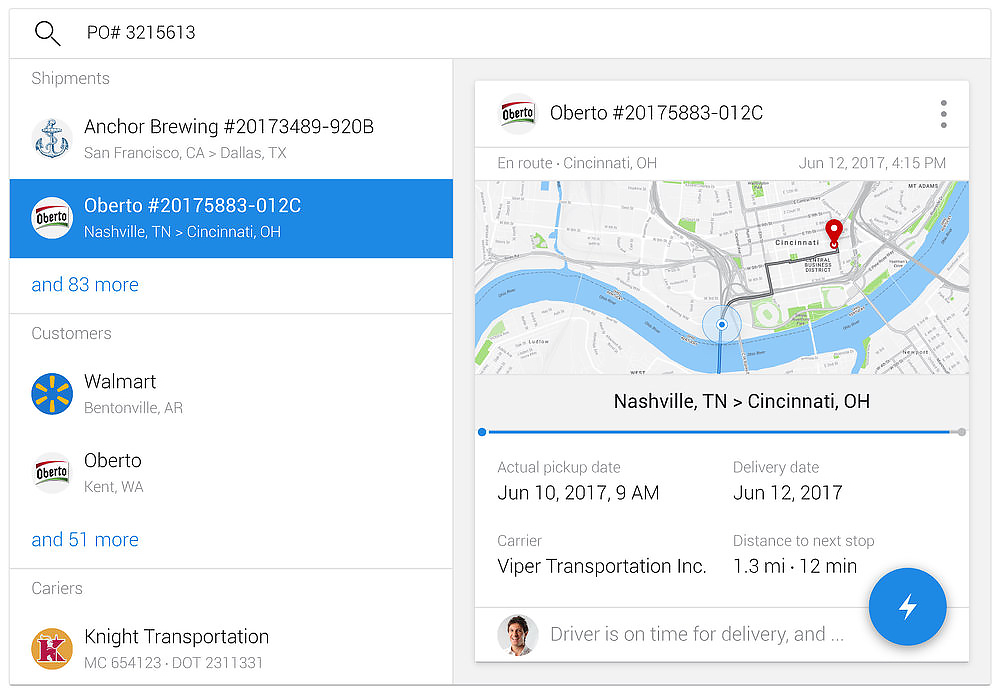Open Anchor Brewing #20173489-920B shipment
Image resolution: width=1000 pixels, height=696 pixels.
click(x=231, y=139)
